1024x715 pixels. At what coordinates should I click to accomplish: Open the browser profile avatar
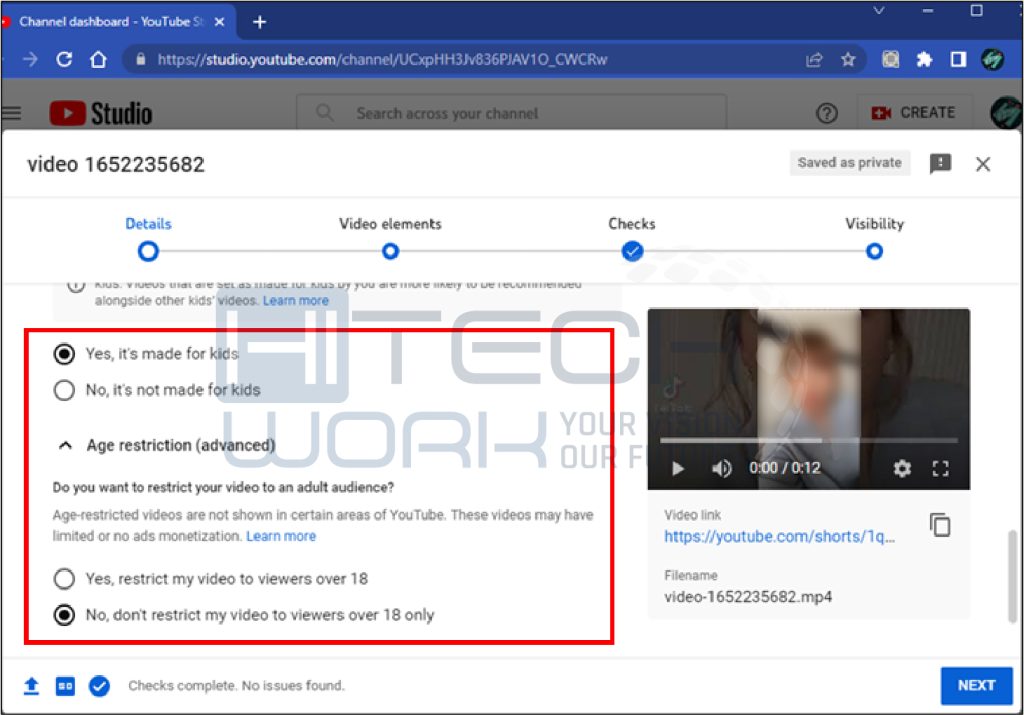pos(992,60)
